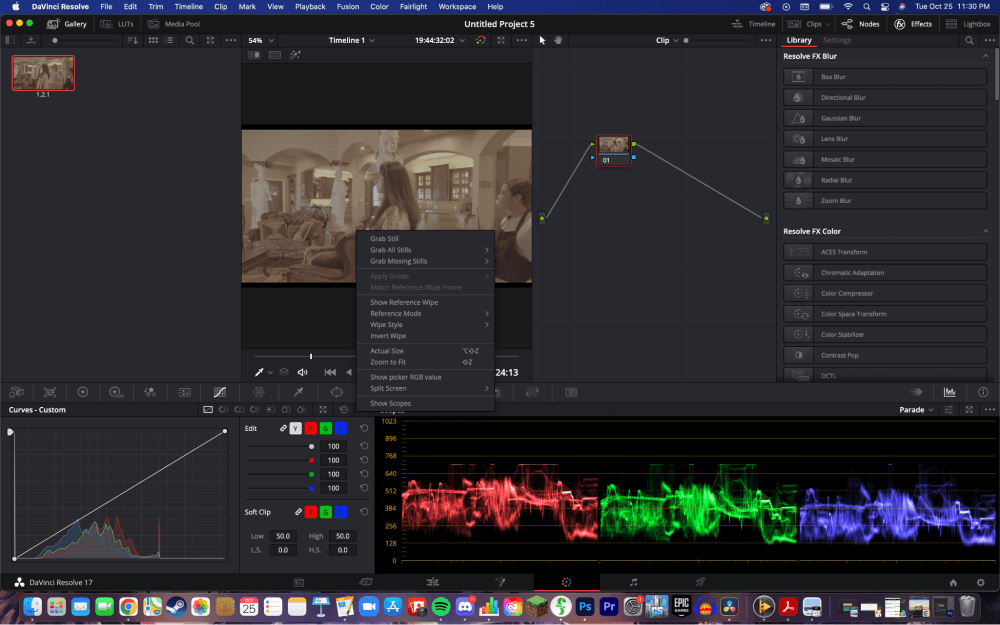
Task: Open Project Settings gear icon
Action: pyautogui.click(x=980, y=582)
